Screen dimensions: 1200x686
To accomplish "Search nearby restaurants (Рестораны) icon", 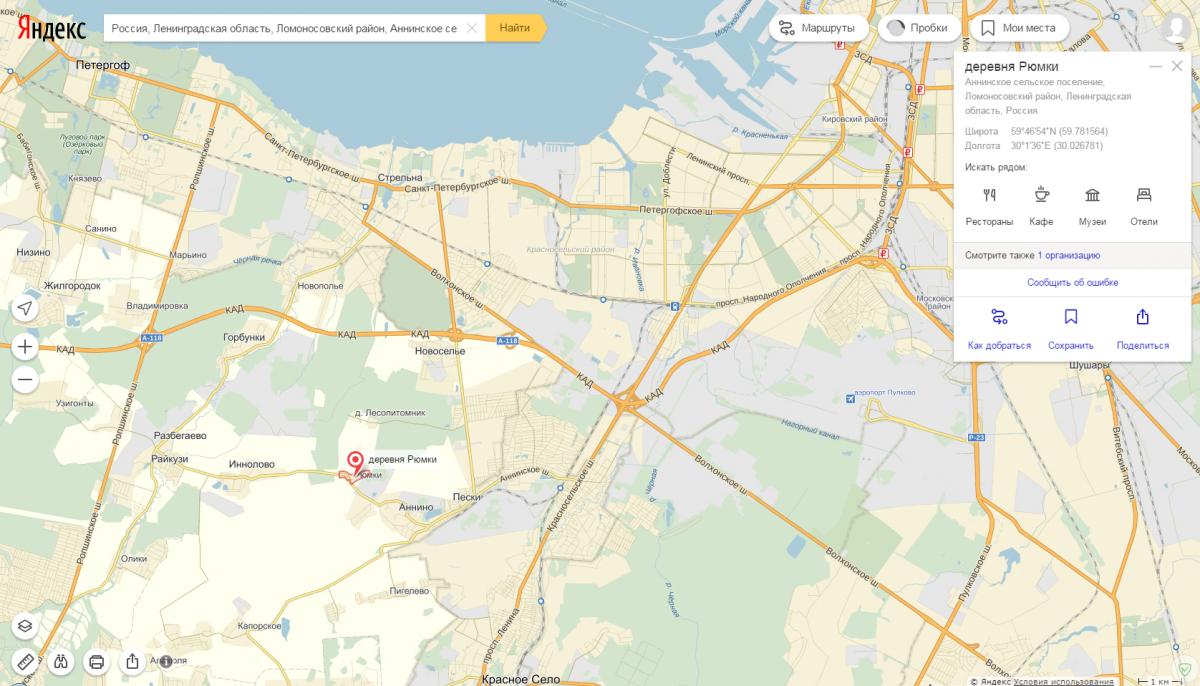I will coord(989,196).
